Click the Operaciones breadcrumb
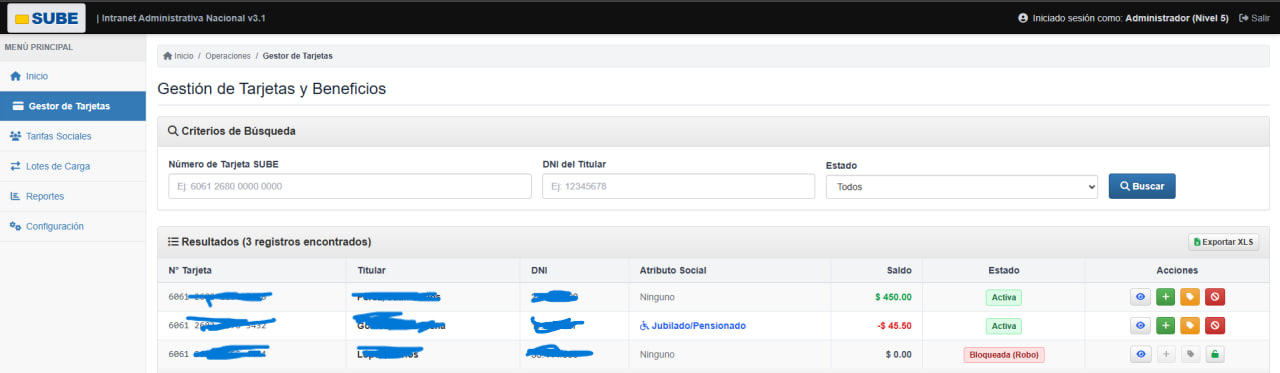Screen dimensions: 1280x373 pos(228,56)
